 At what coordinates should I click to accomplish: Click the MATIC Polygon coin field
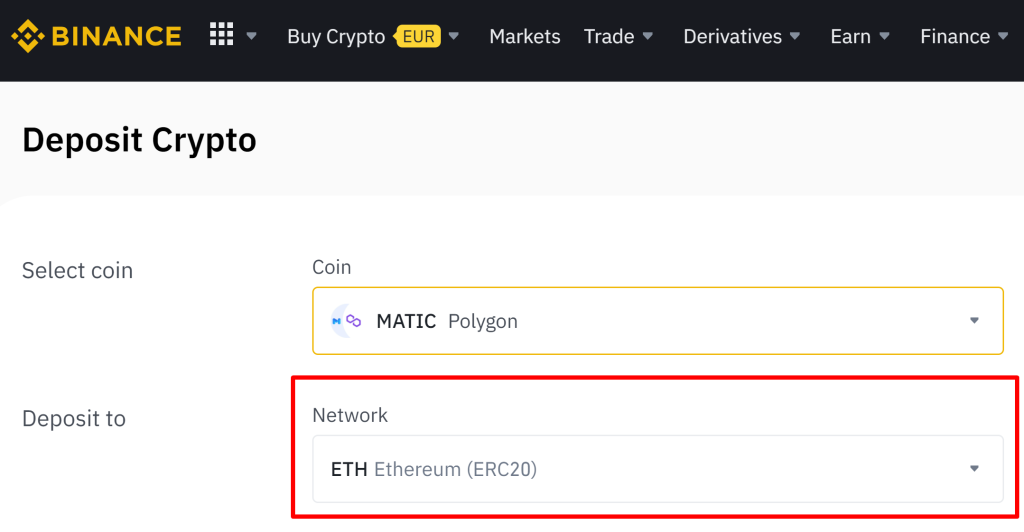pyautogui.click(x=657, y=321)
